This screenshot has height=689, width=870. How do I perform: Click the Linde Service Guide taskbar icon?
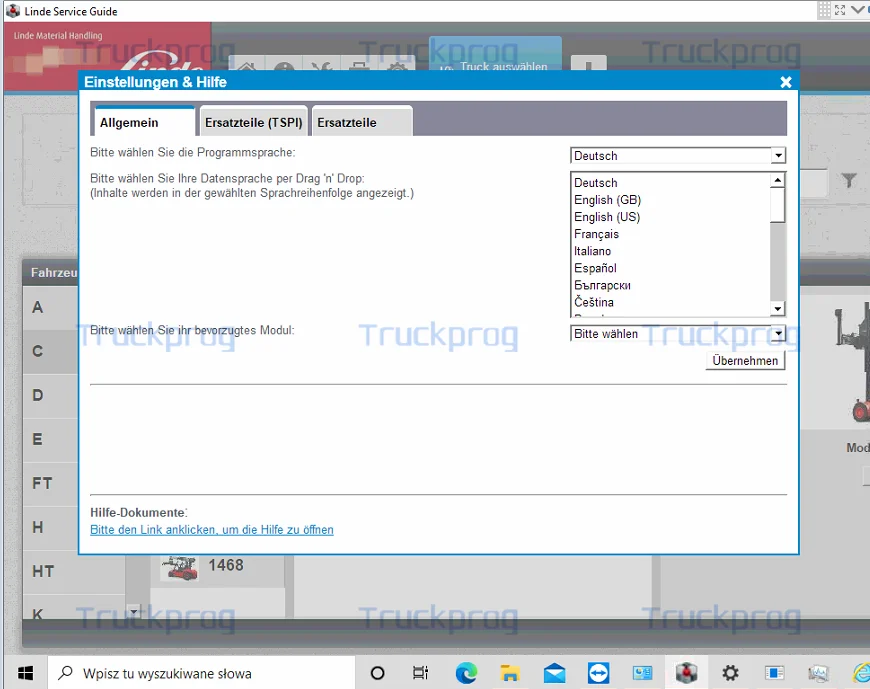(686, 673)
